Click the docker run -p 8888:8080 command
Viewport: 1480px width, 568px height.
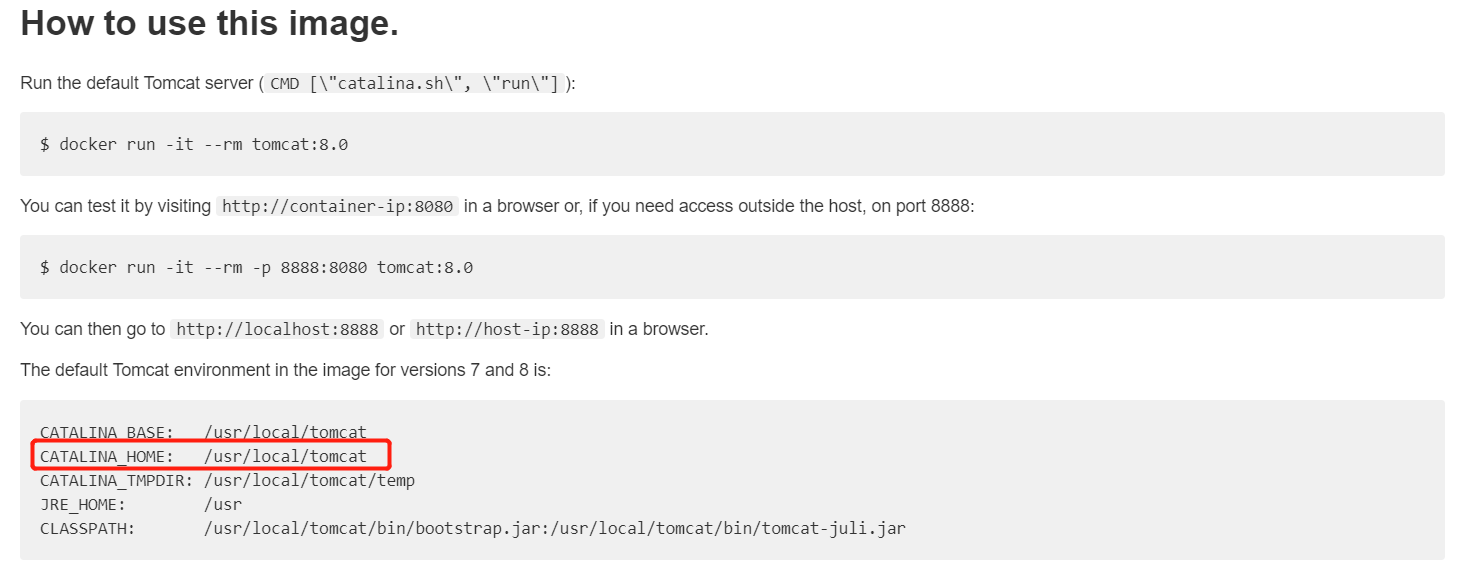click(x=256, y=267)
